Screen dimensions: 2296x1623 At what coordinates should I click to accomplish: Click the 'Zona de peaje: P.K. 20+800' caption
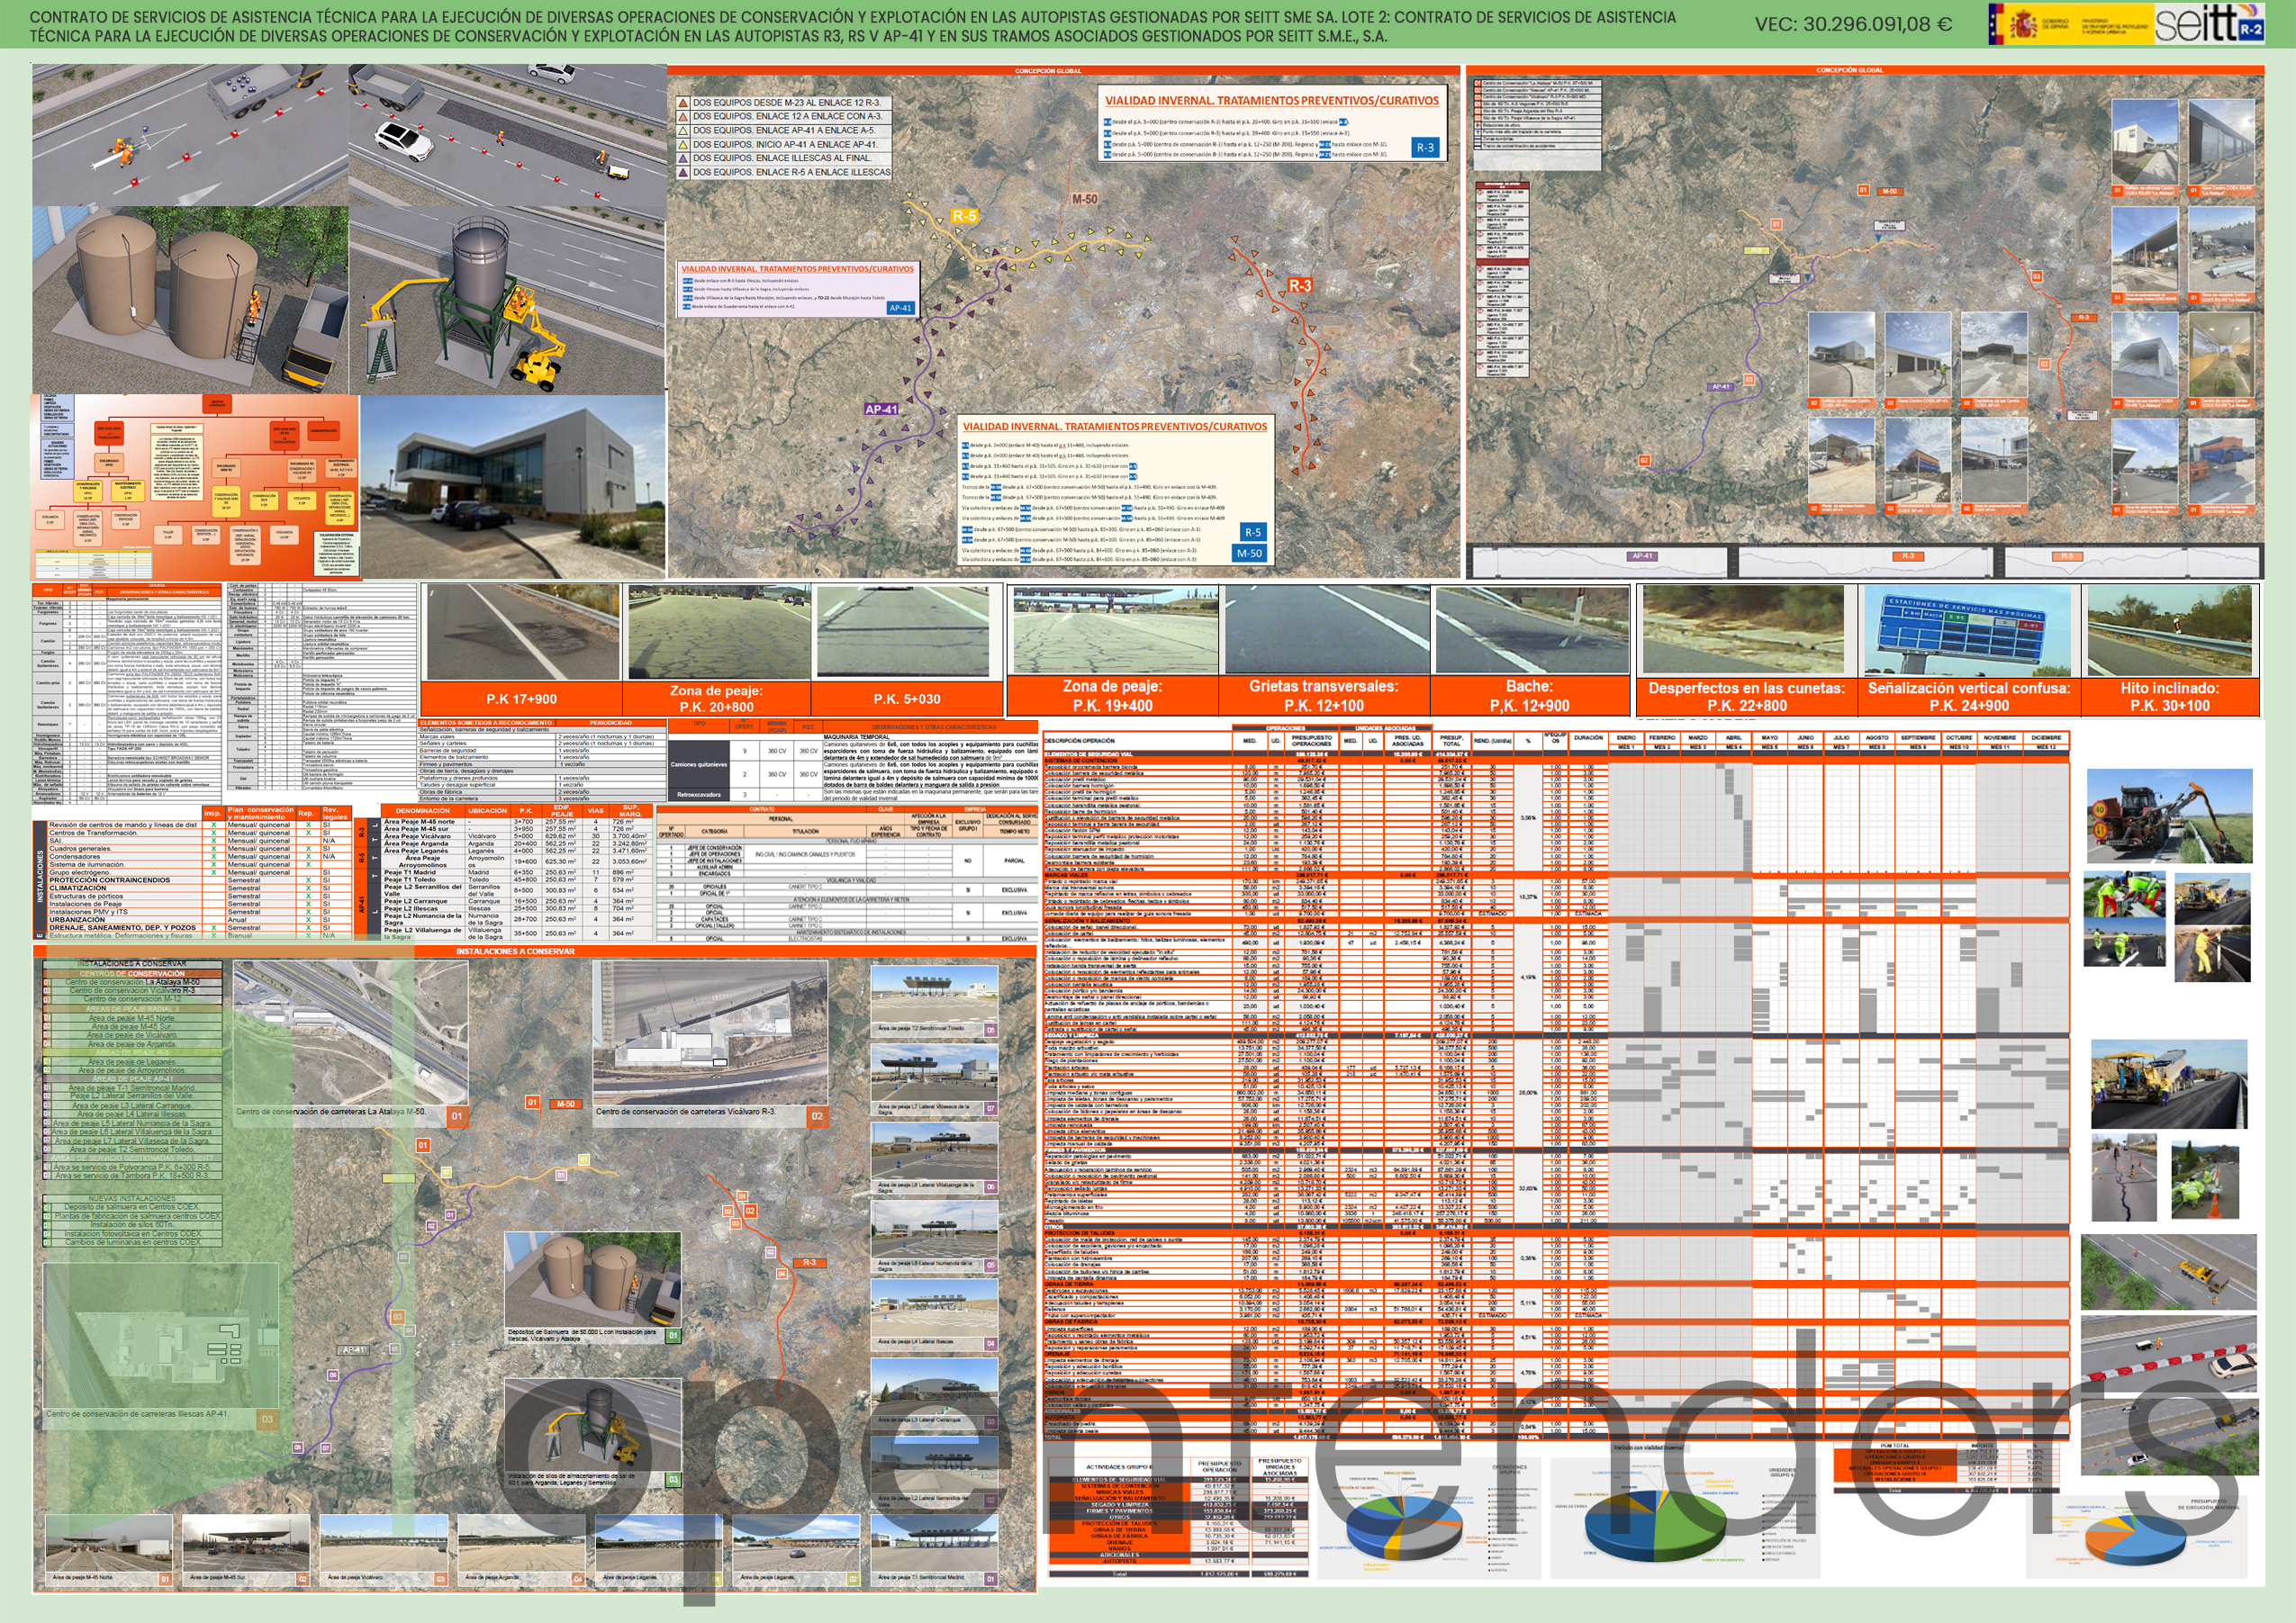(716, 699)
